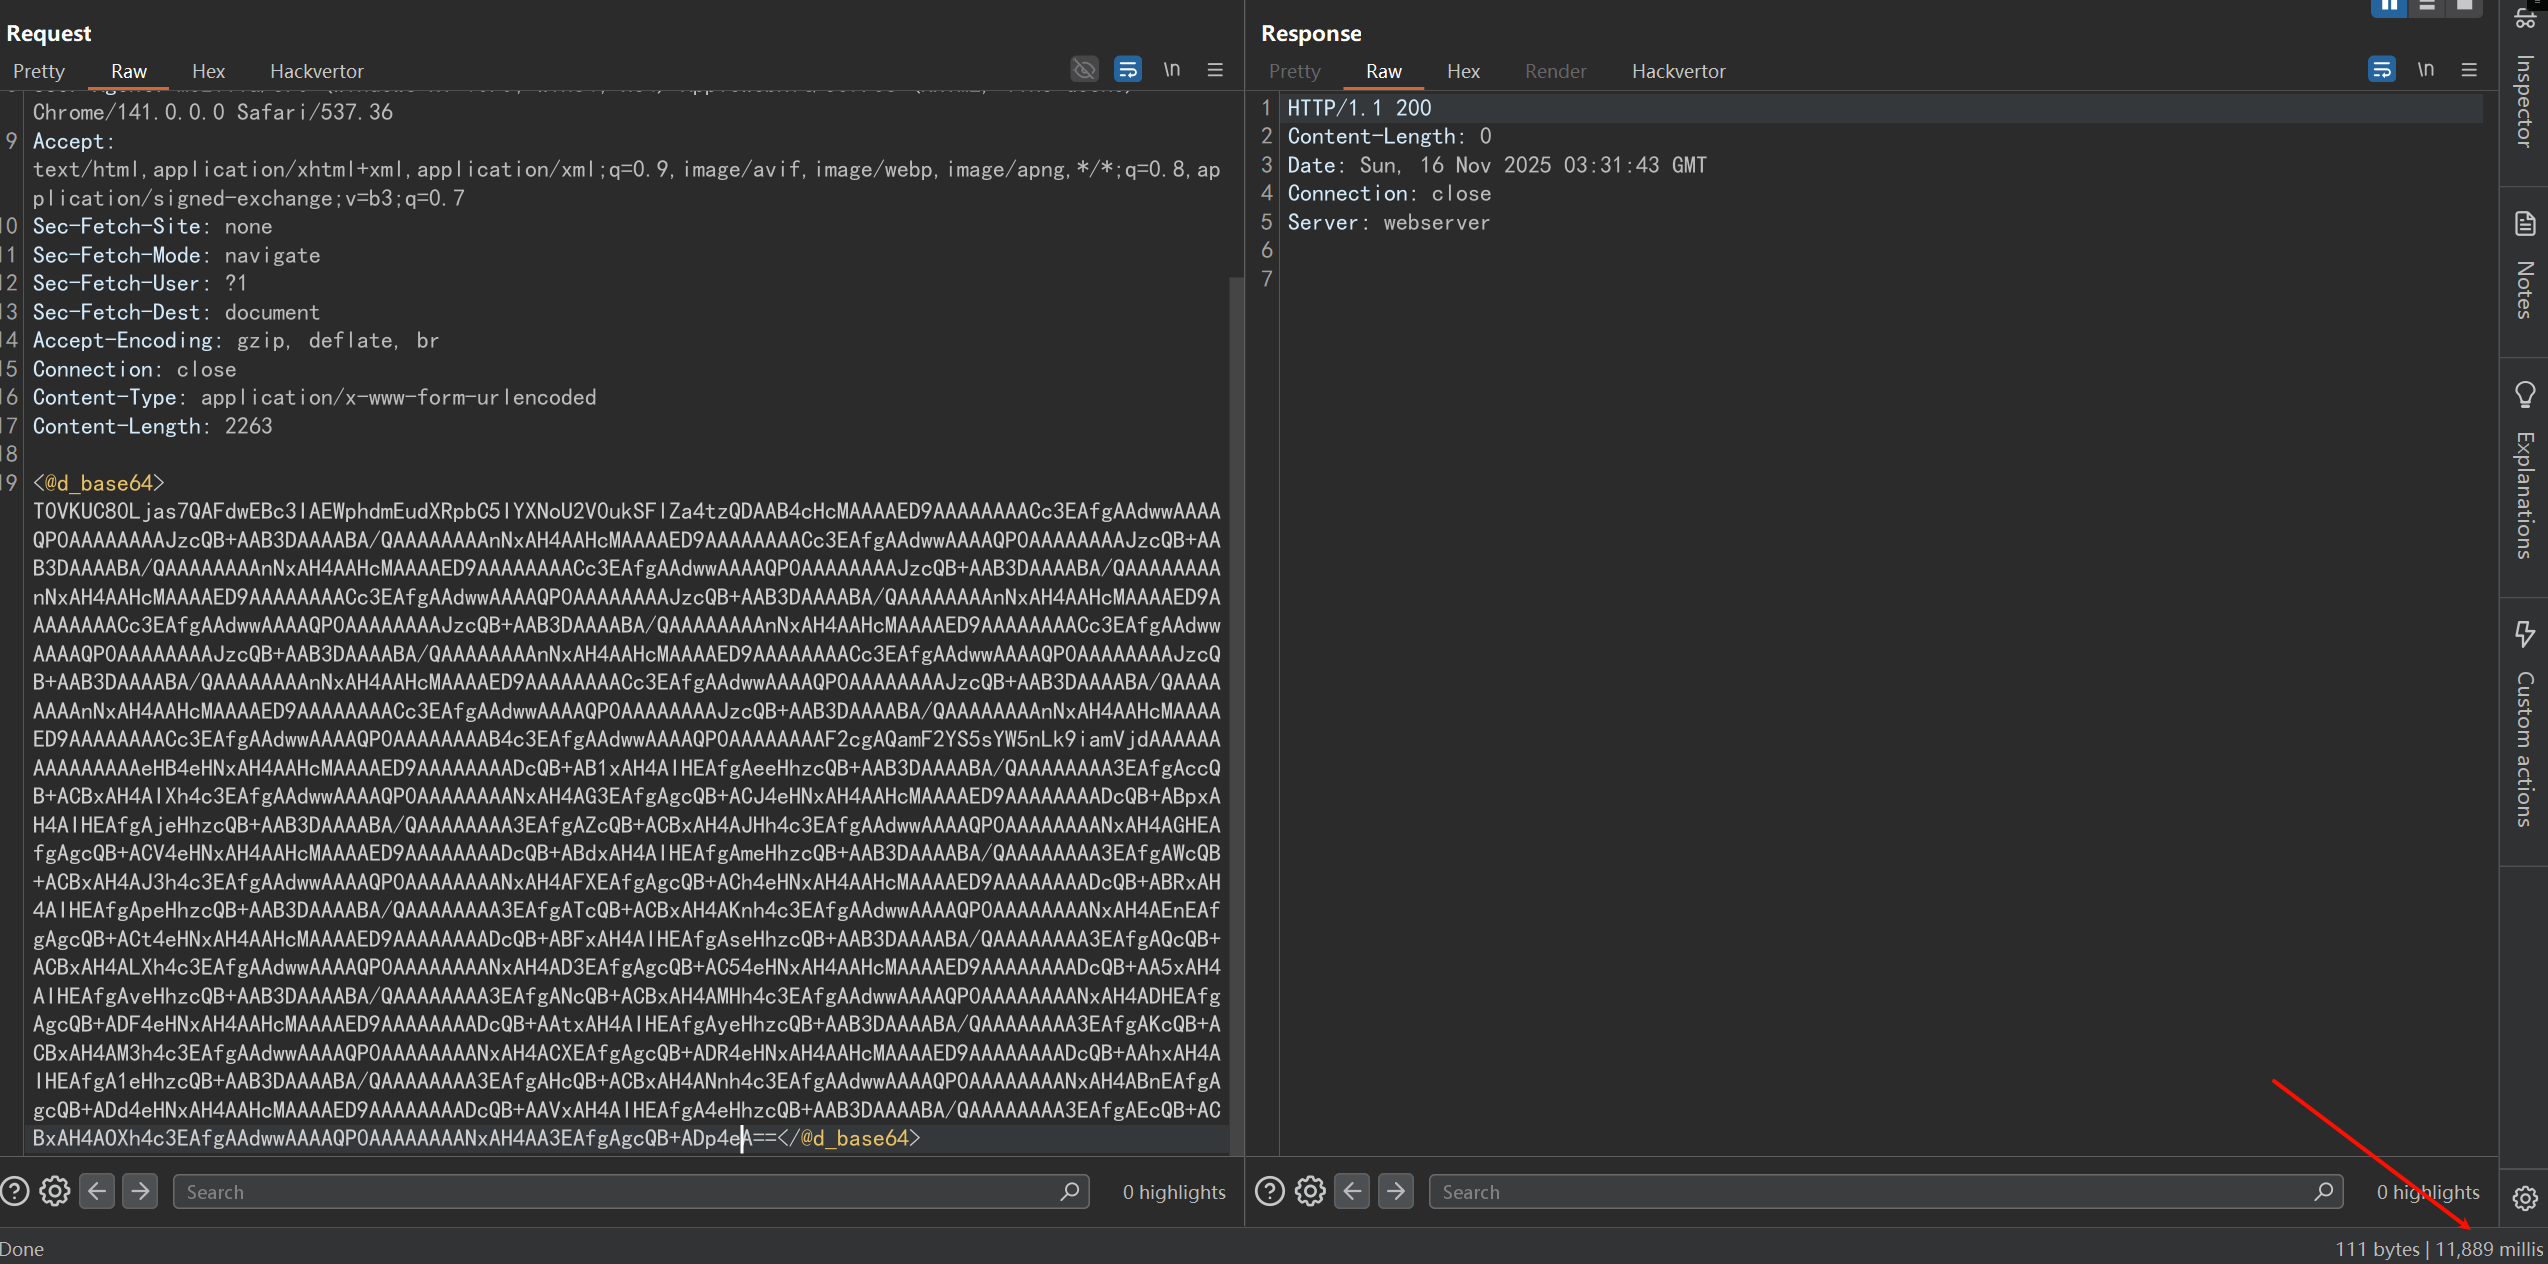2548x1264 pixels.
Task: Switch response to Pretty view
Action: (1294, 71)
